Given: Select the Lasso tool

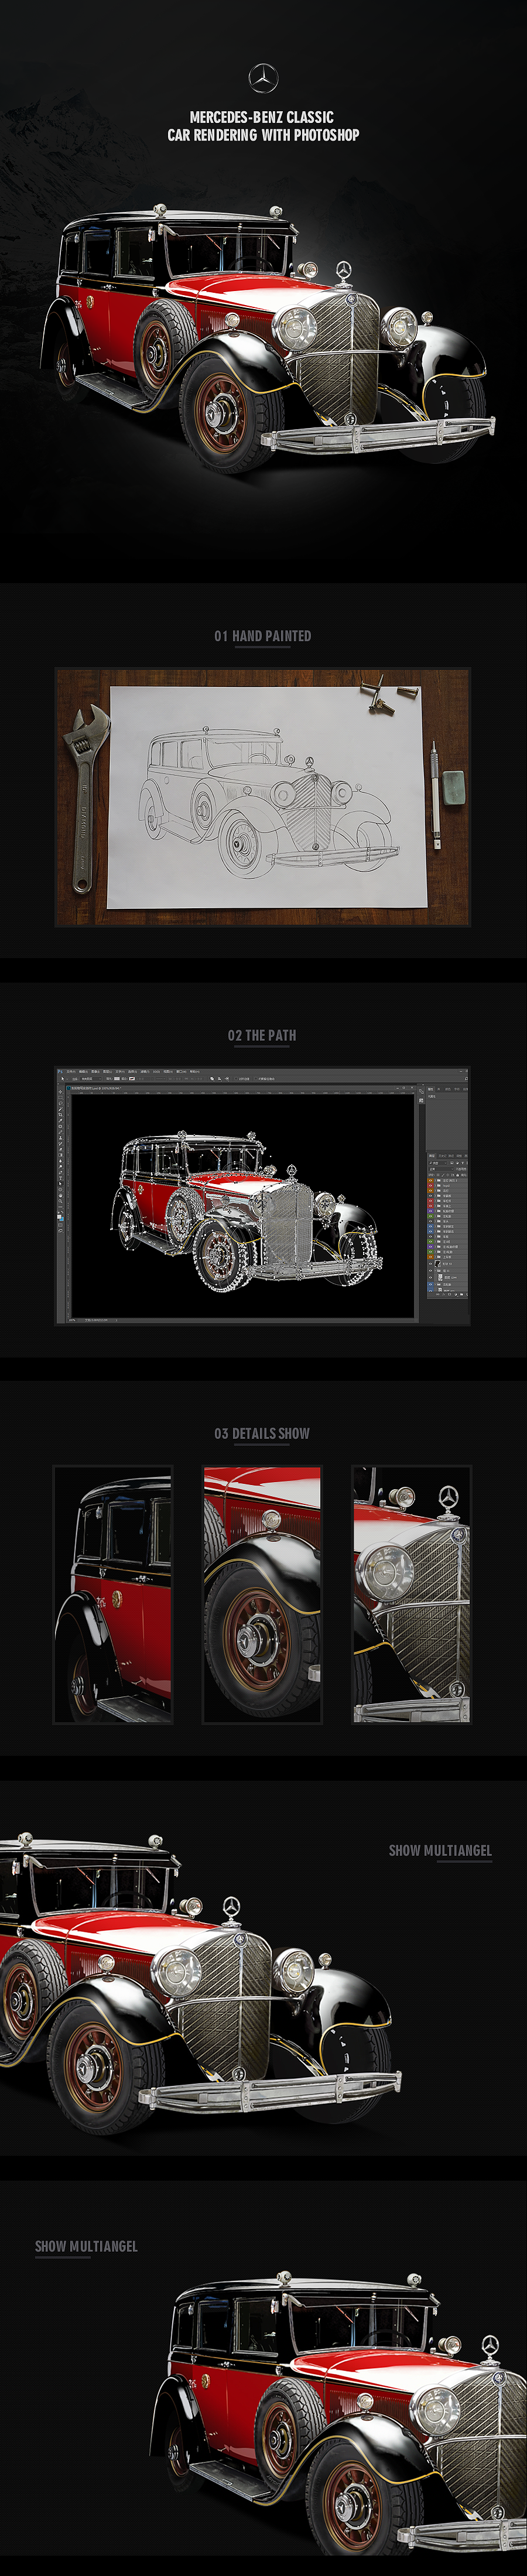Looking at the screenshot, I should tap(61, 1103).
